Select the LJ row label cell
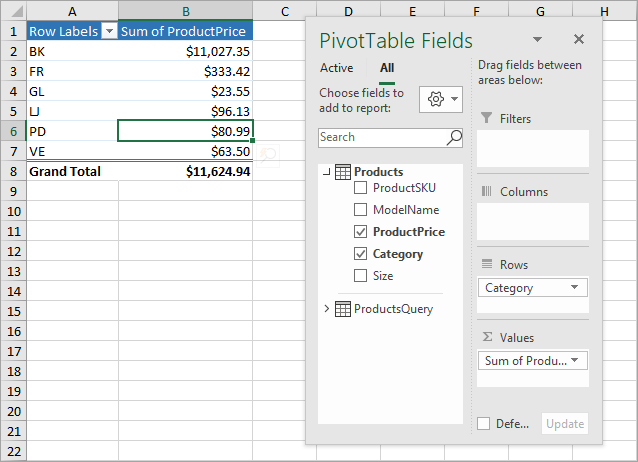 (72, 111)
